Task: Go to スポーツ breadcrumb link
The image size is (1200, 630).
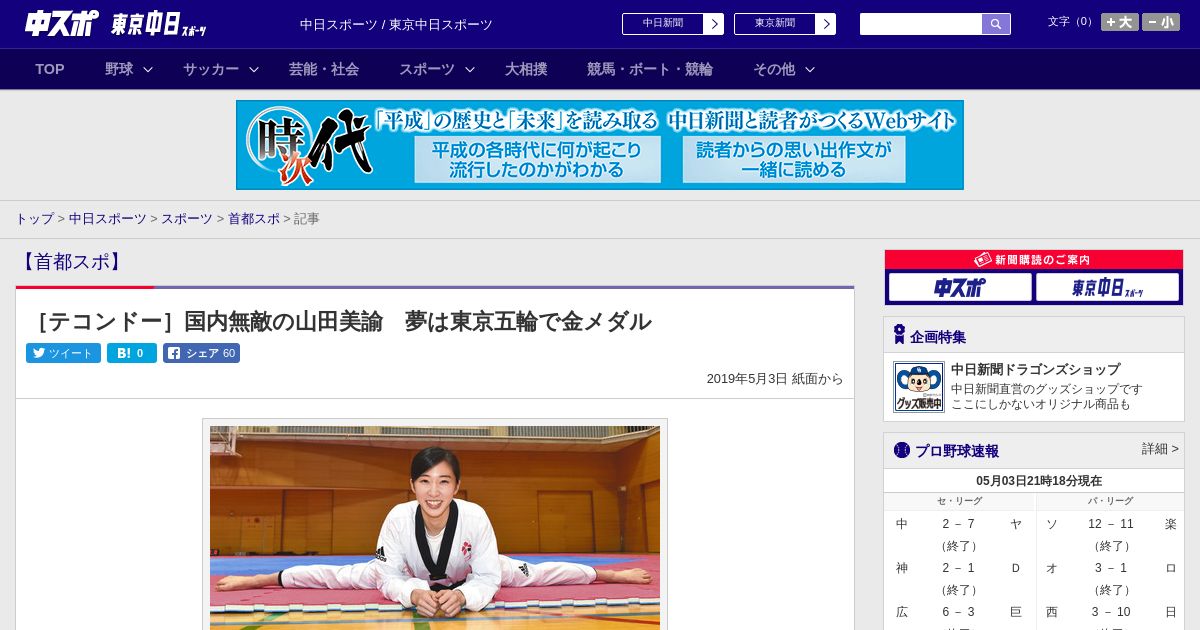Action: pyautogui.click(x=187, y=218)
